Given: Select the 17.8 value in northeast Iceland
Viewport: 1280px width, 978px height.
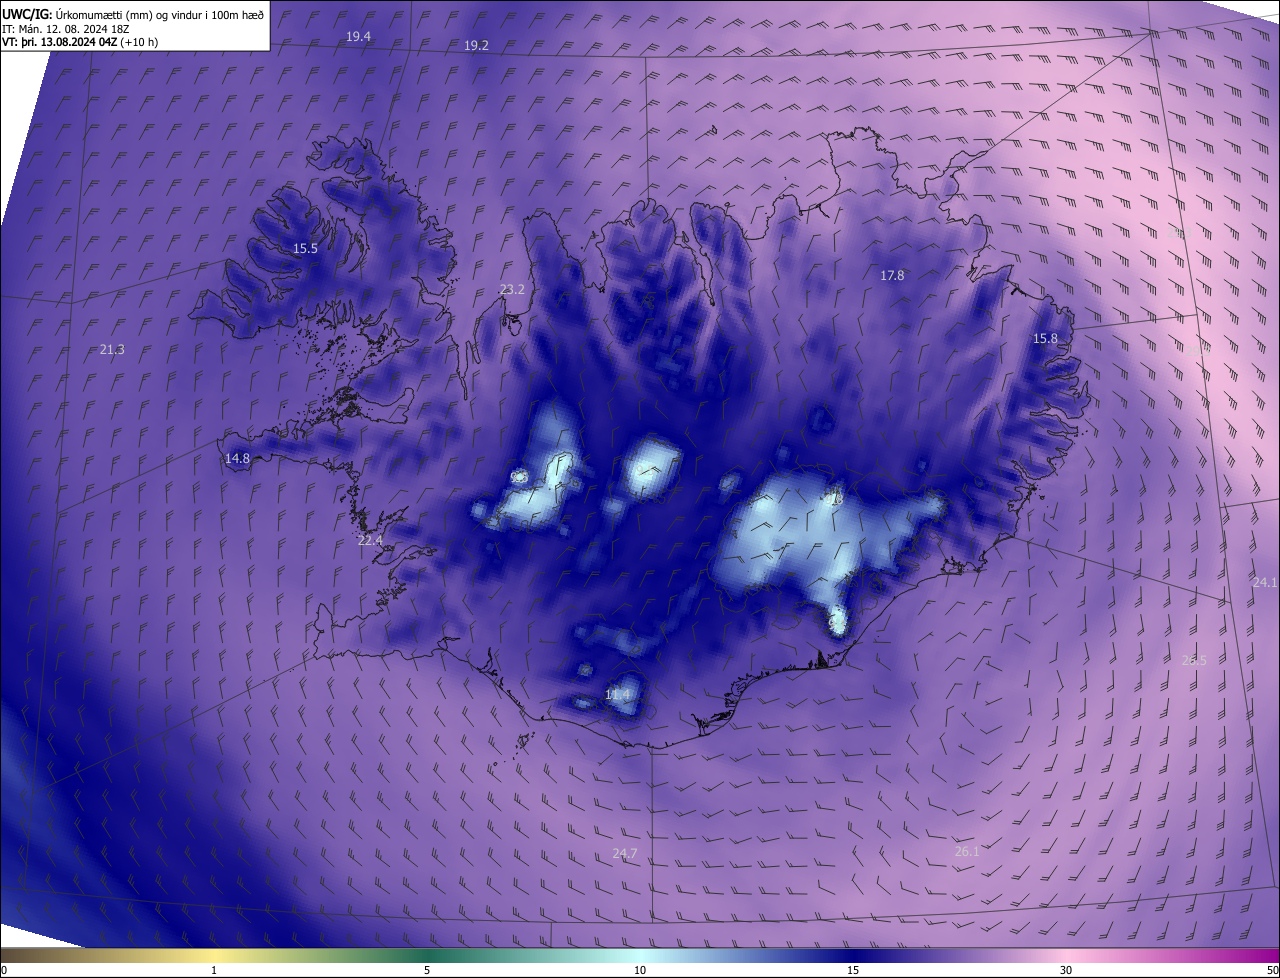Looking at the screenshot, I should click(x=892, y=275).
